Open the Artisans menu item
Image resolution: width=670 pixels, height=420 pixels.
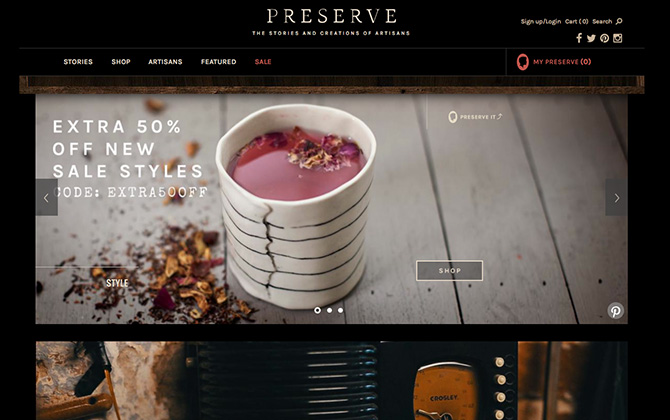point(165,62)
